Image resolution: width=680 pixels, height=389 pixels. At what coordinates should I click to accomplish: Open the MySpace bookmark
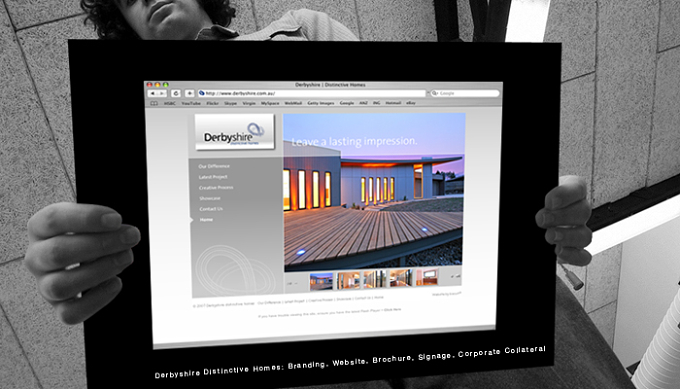click(x=270, y=103)
